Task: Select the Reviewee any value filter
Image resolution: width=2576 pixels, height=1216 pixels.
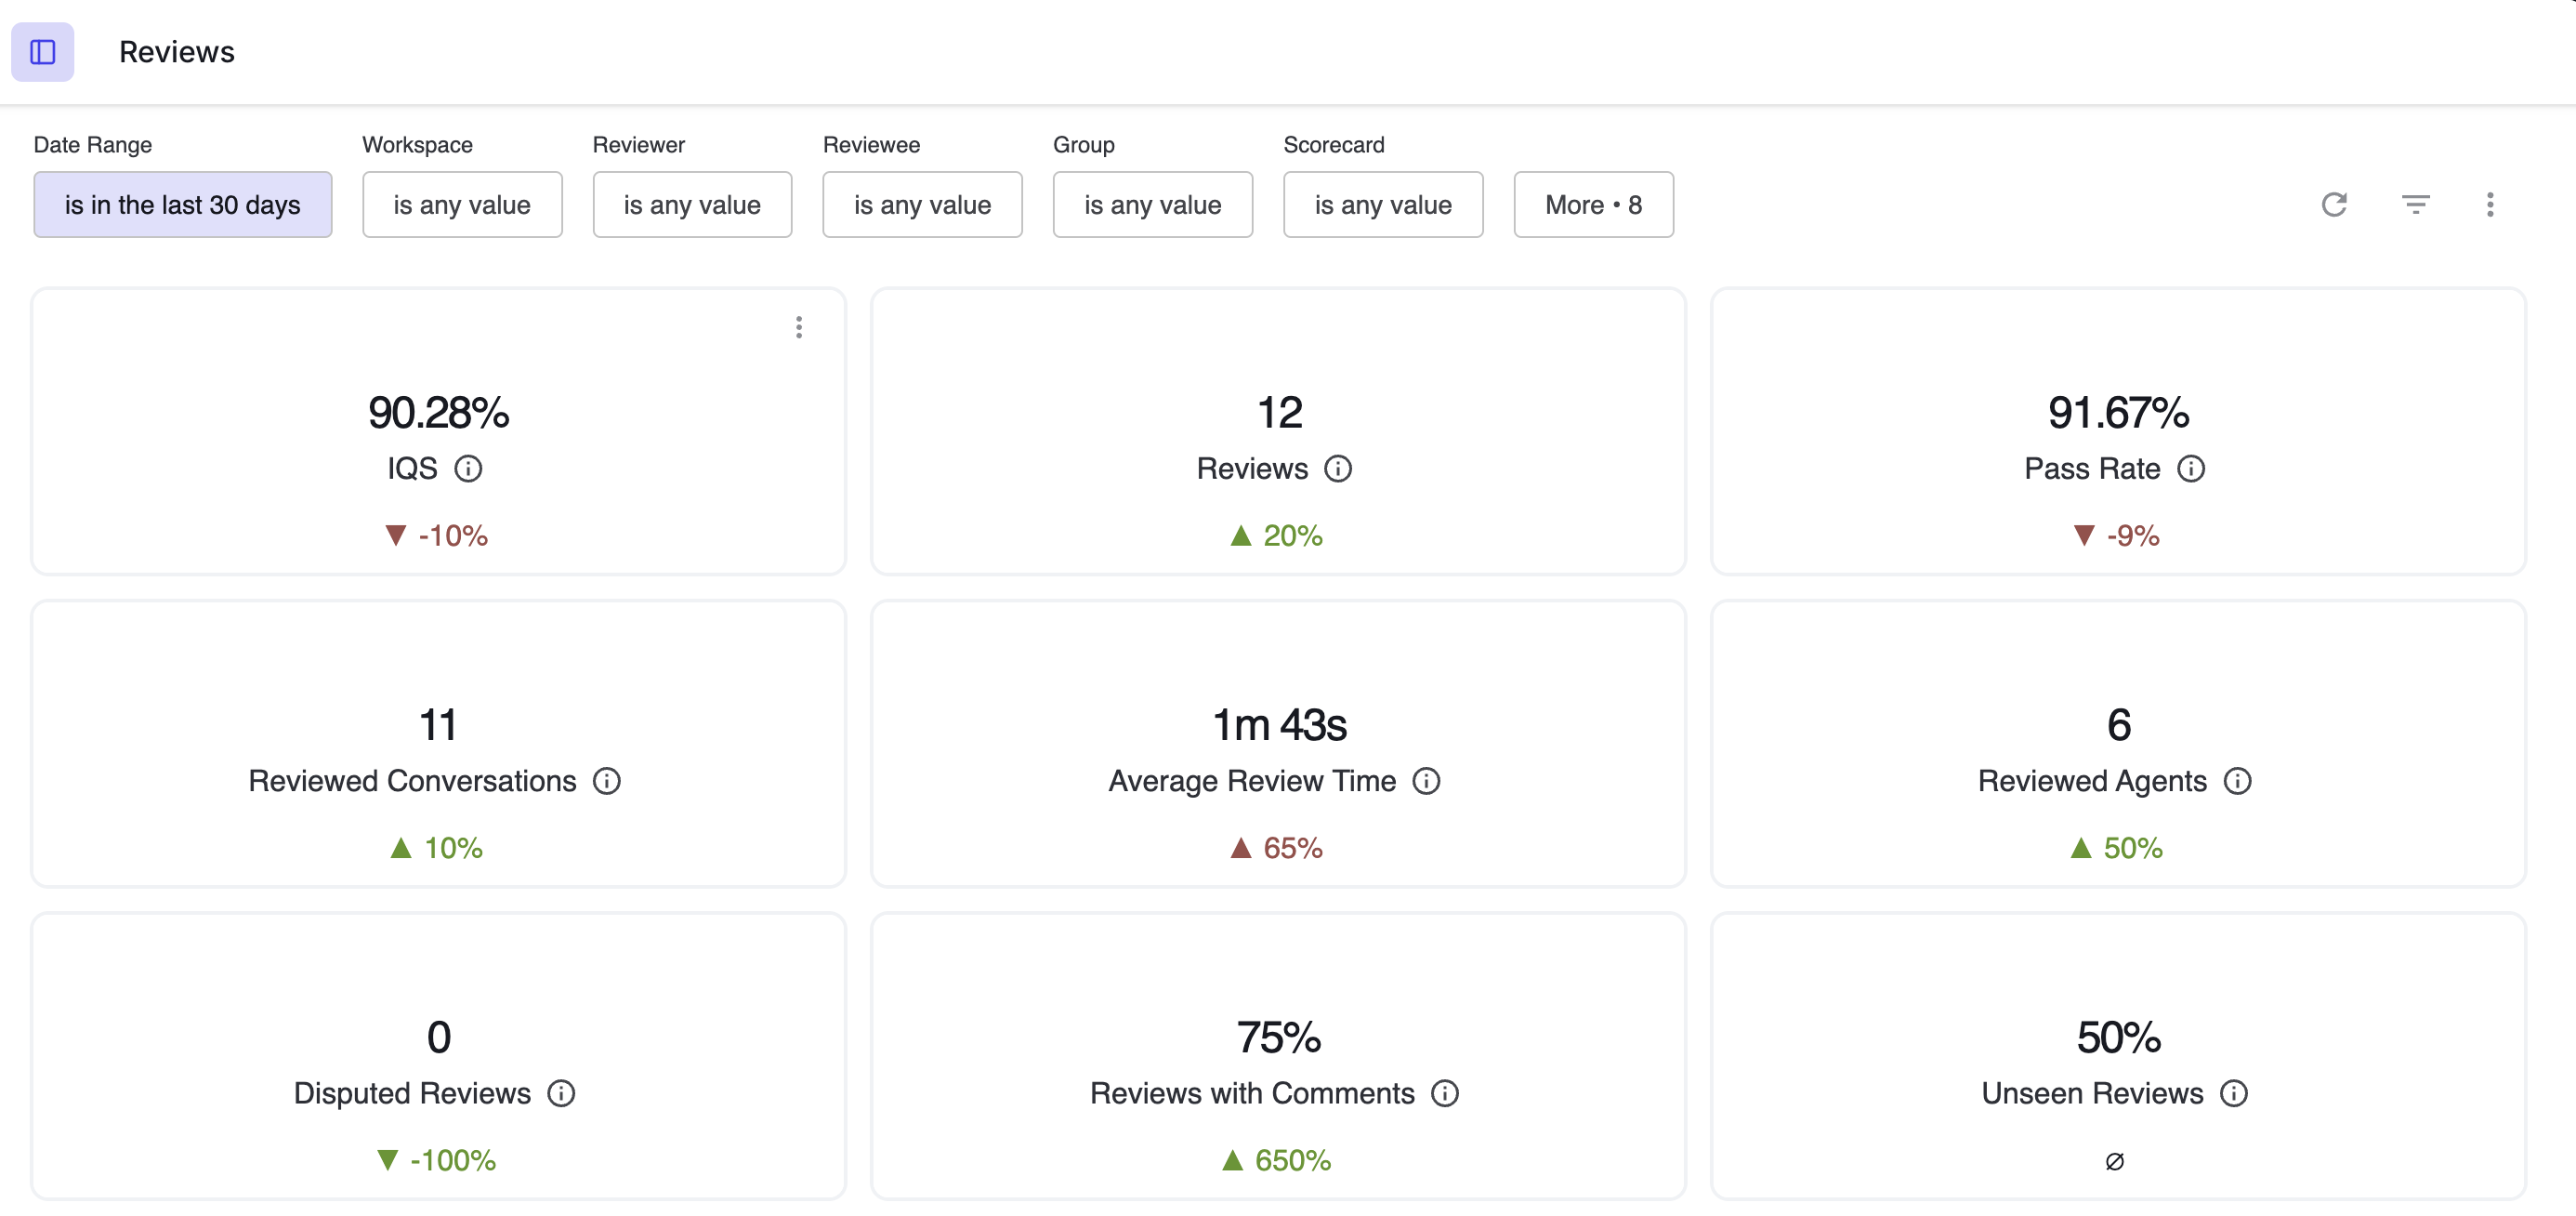Action: (x=922, y=204)
